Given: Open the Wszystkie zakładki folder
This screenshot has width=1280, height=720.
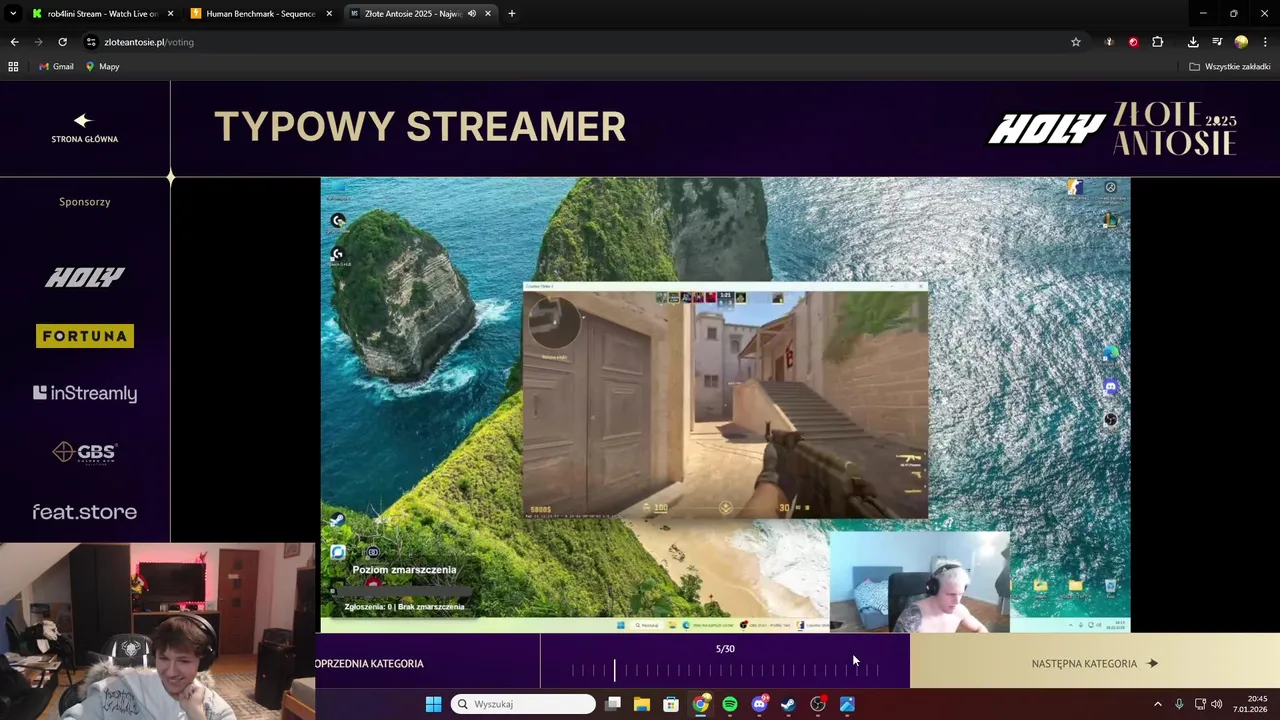Looking at the screenshot, I should pos(1230,67).
